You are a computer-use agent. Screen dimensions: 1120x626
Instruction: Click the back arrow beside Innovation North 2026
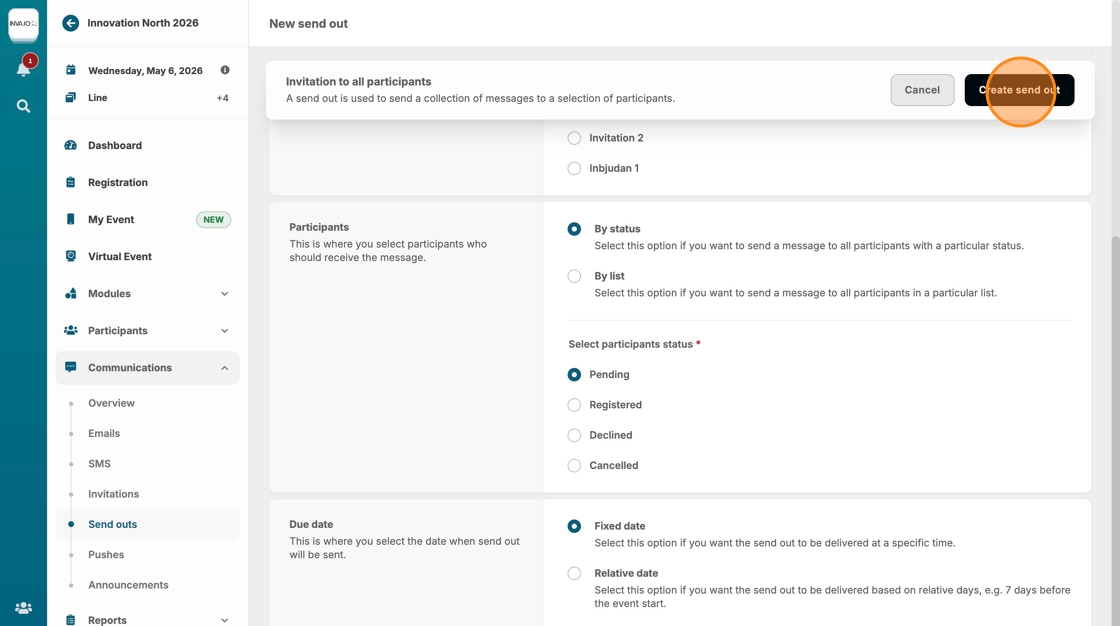tap(70, 23)
